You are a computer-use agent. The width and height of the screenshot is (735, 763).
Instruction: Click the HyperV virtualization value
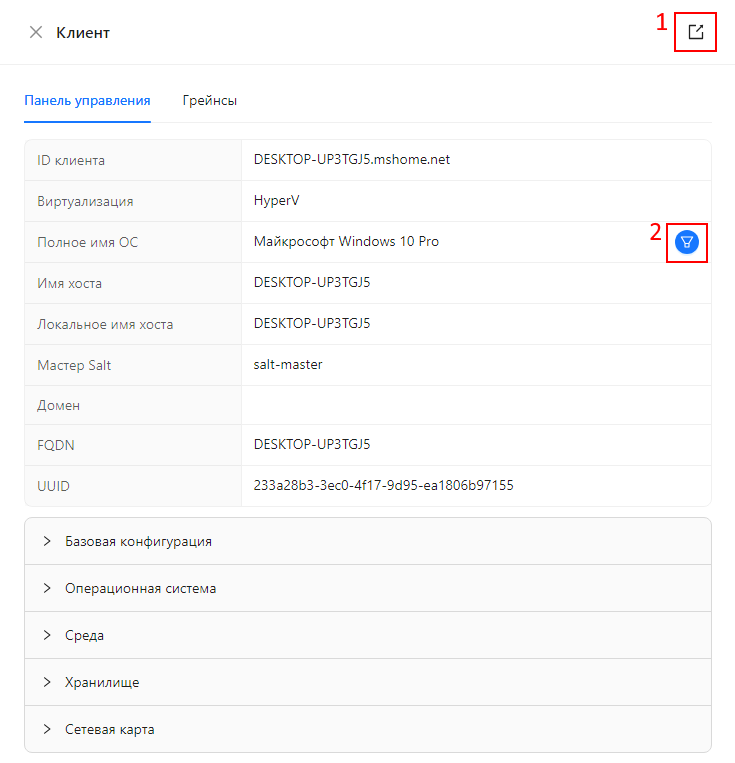pyautogui.click(x=277, y=201)
